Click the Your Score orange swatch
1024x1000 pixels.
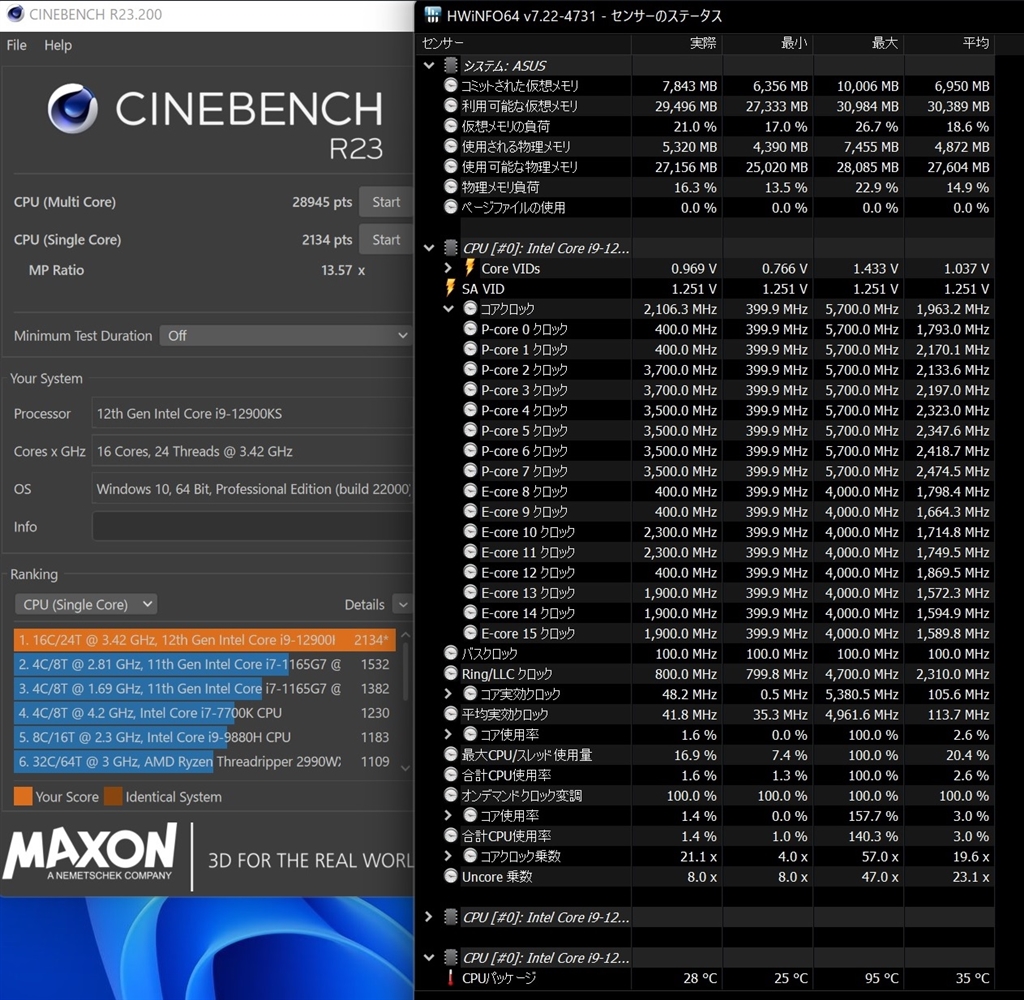[23, 796]
